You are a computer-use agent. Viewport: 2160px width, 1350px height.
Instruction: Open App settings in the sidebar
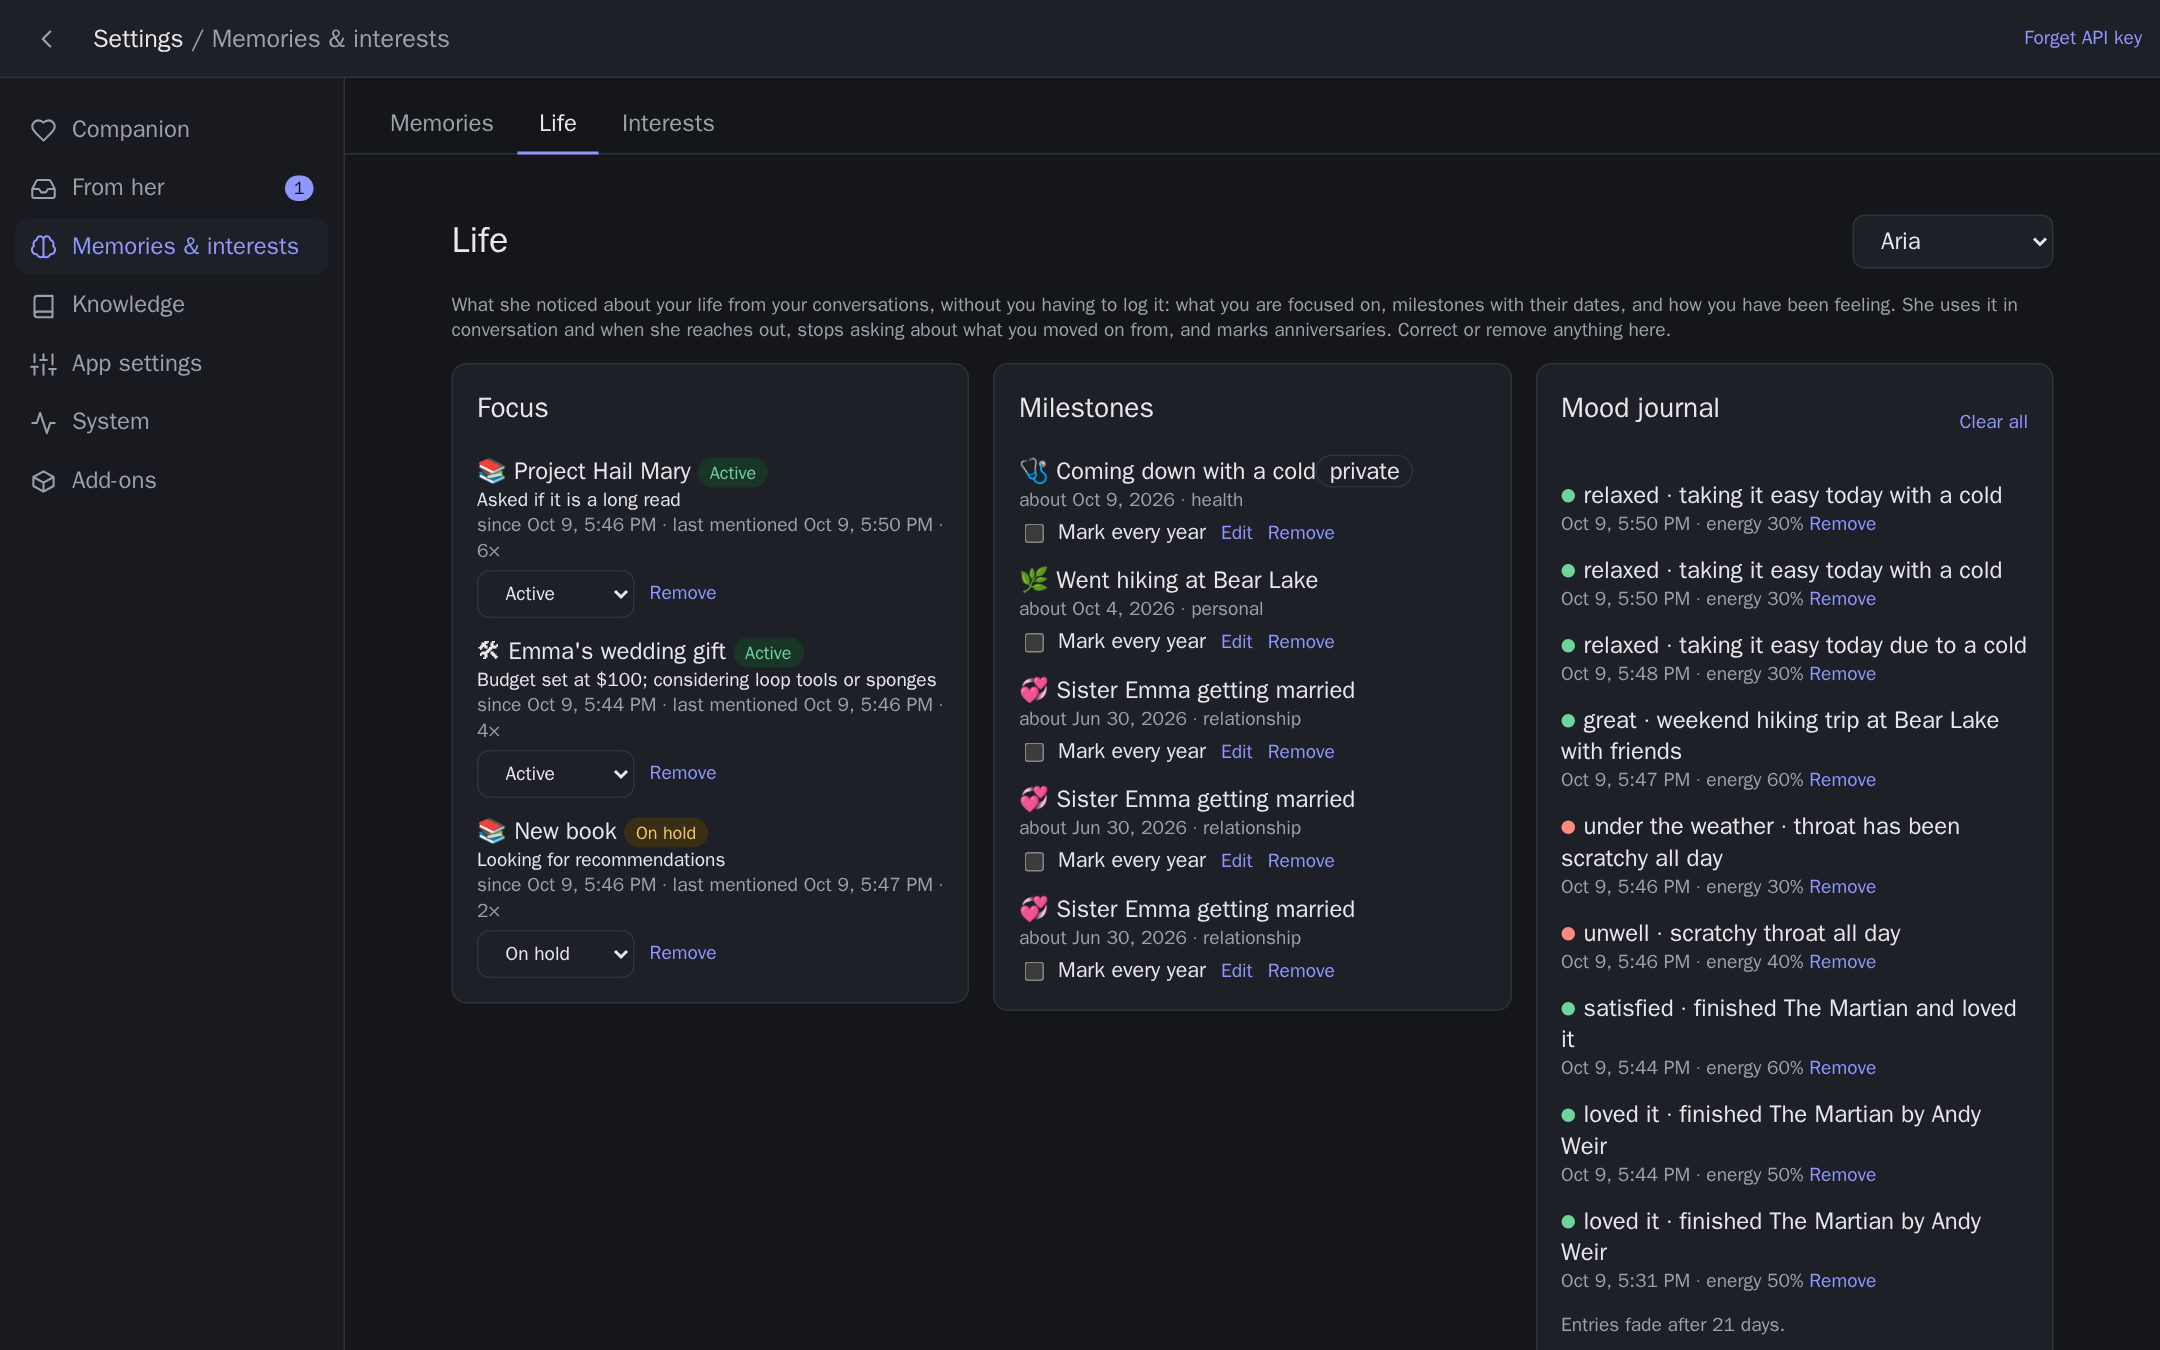(x=172, y=364)
